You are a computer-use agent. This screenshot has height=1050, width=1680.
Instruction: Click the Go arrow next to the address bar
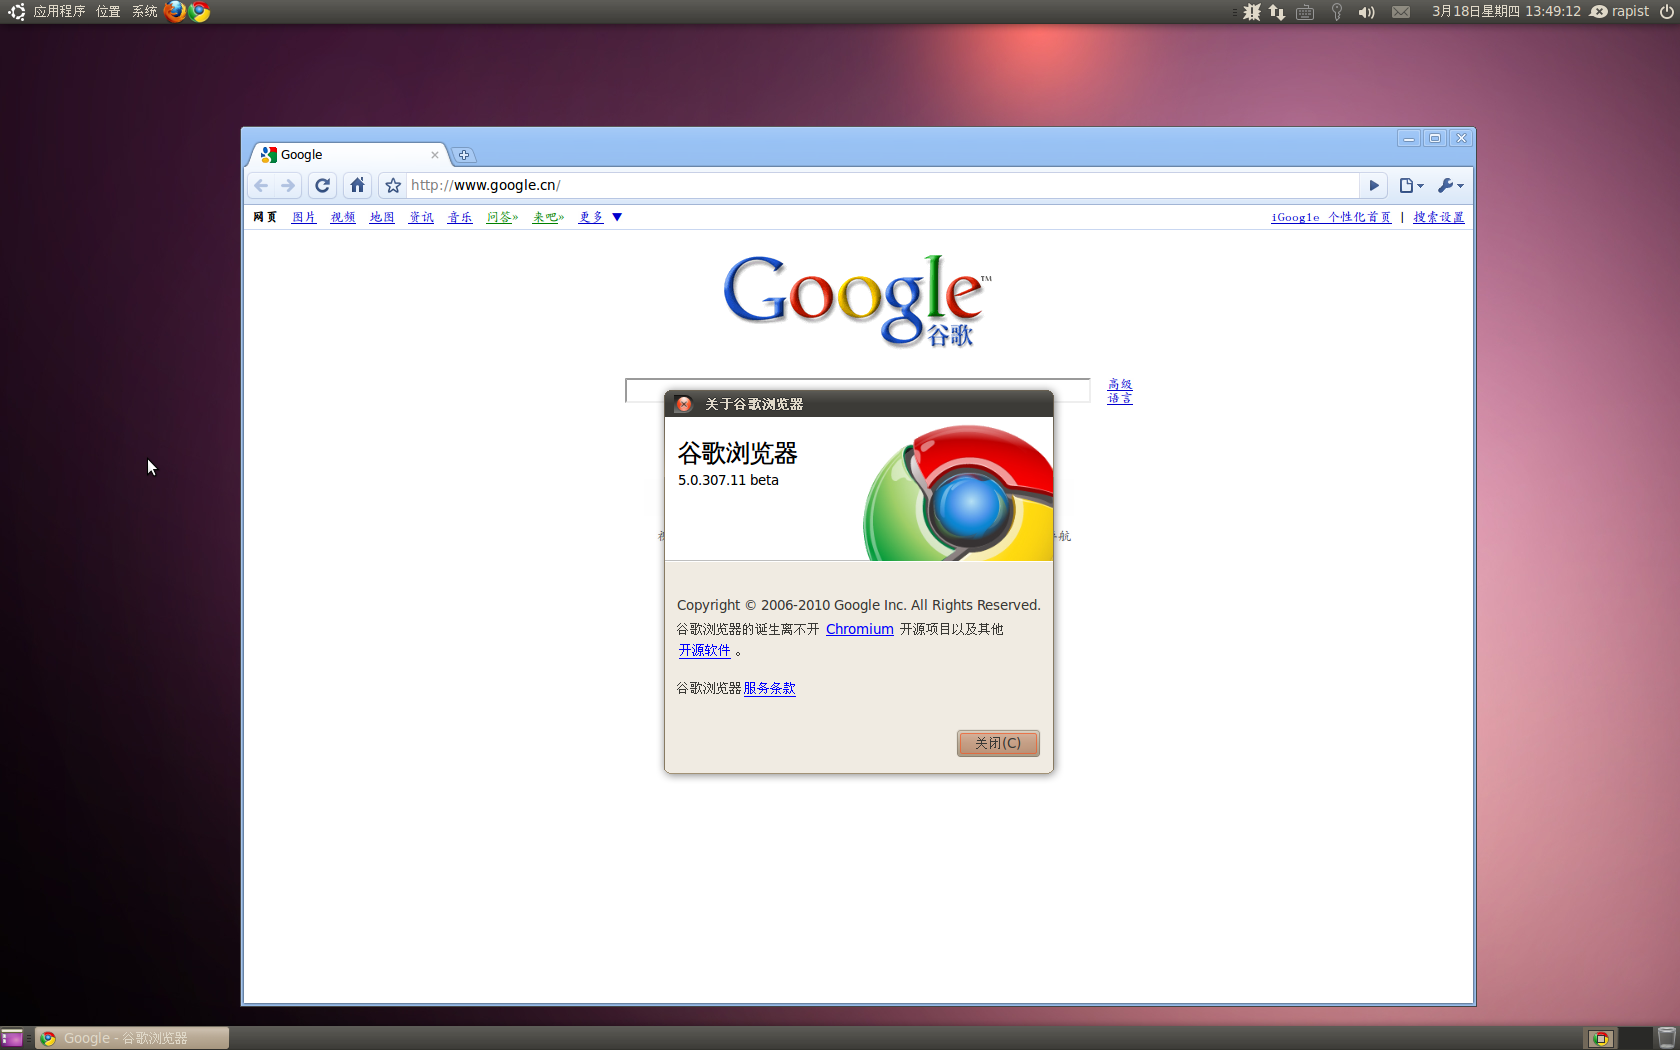click(1374, 185)
